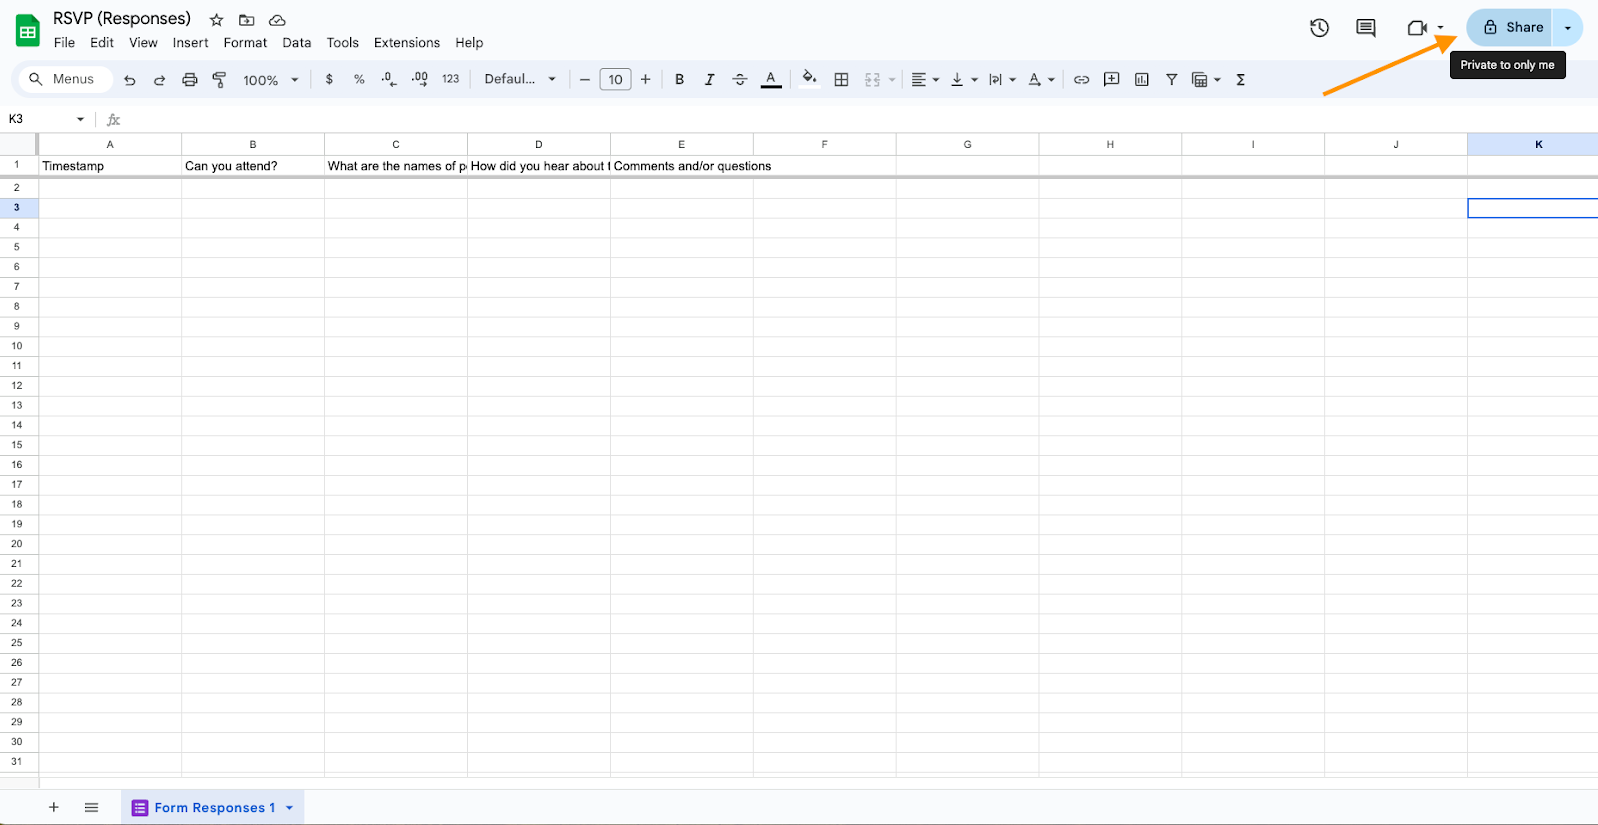Select the Timestamp header cell

110,166
